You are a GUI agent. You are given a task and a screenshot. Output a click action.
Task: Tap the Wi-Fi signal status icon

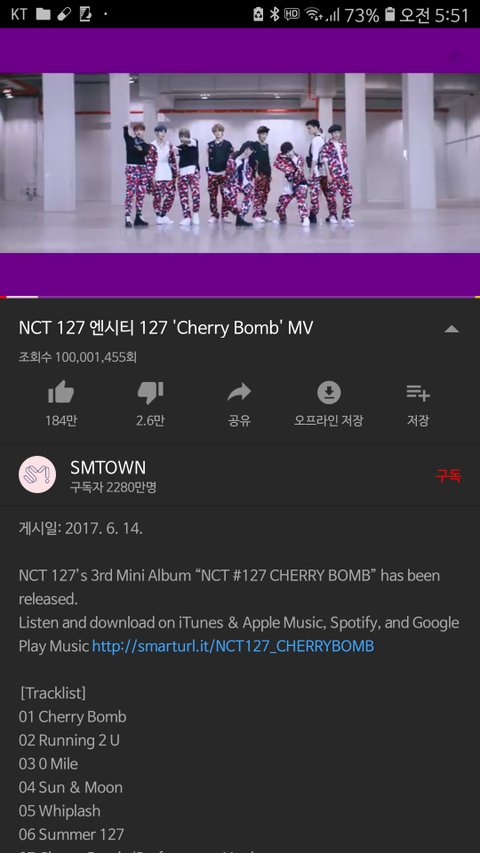(x=313, y=14)
